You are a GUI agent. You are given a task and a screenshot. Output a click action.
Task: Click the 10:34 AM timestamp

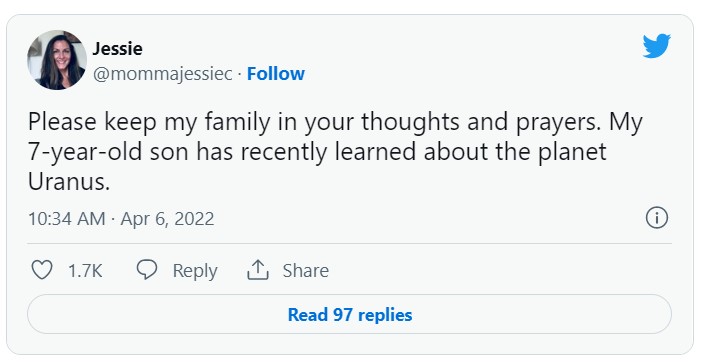[x=66, y=219]
